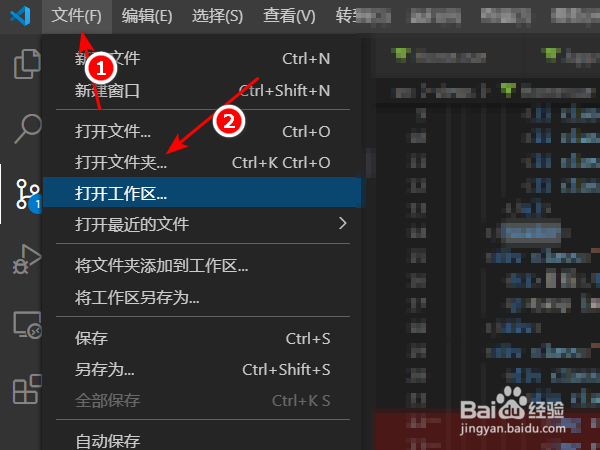
Task: Select 打开工作区... menu entry
Action: 203,192
